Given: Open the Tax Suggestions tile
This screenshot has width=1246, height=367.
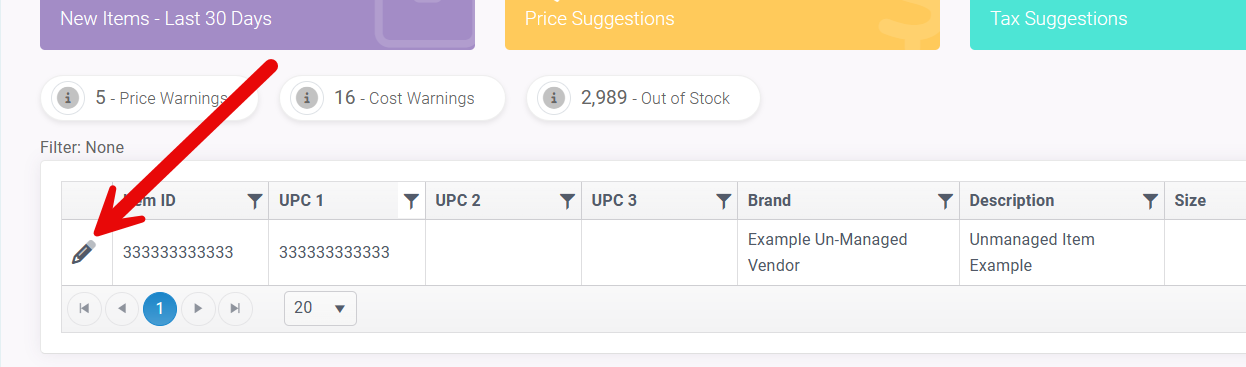Looking at the screenshot, I should click(1108, 24).
